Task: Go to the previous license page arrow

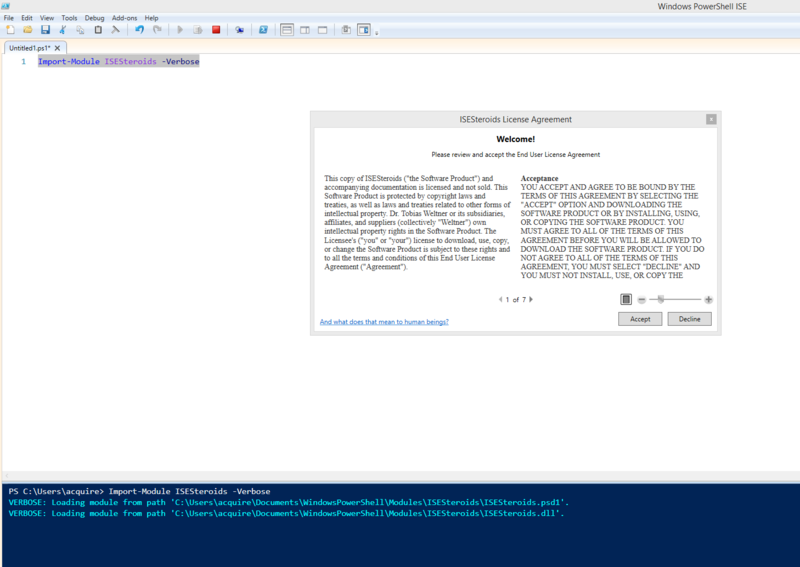Action: 501,300
